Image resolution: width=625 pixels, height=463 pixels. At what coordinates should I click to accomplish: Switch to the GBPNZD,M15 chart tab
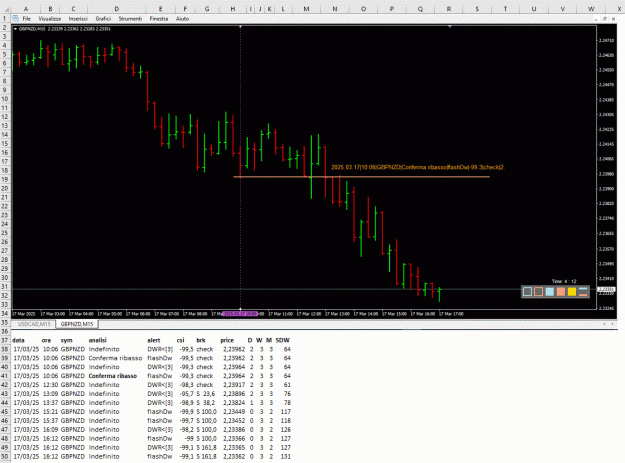point(77,324)
